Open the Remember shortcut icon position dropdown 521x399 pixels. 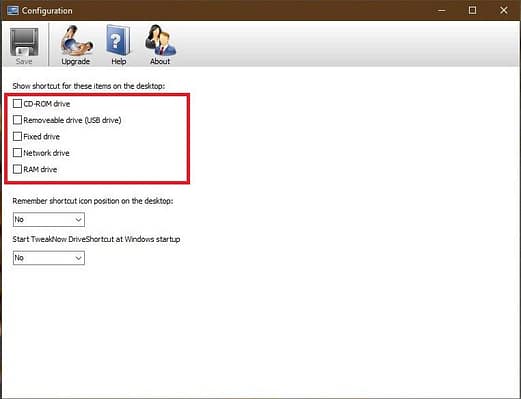click(49, 219)
